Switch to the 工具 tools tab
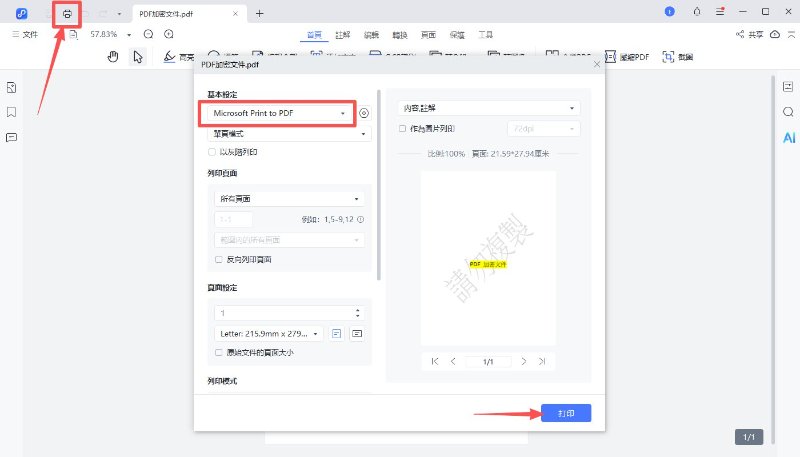The width and height of the screenshot is (800, 457). pyautogui.click(x=486, y=35)
